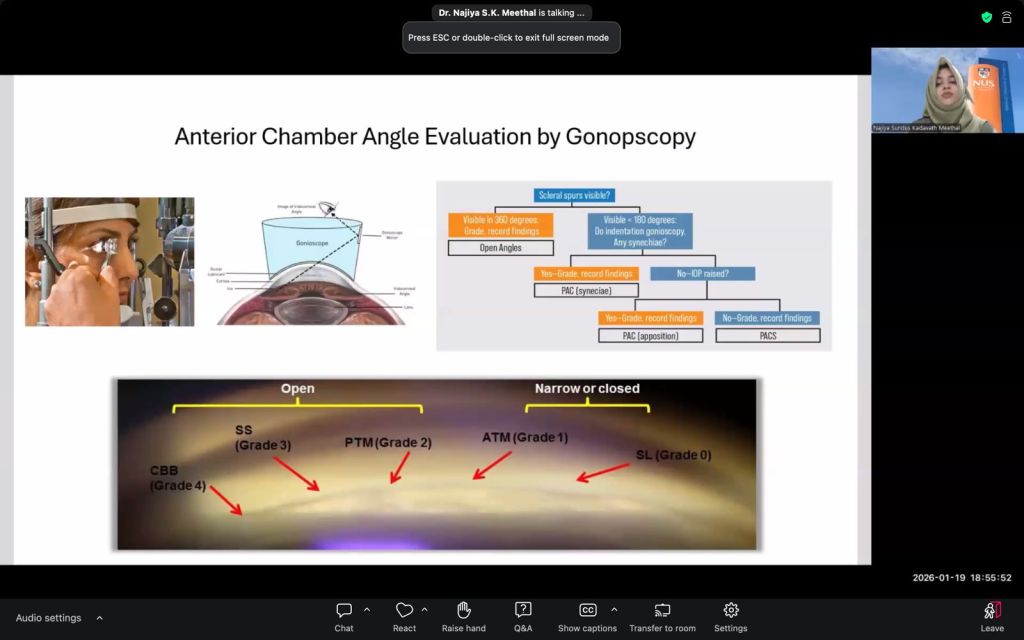Toggle Show captions on
The image size is (1024, 640).
point(587,611)
